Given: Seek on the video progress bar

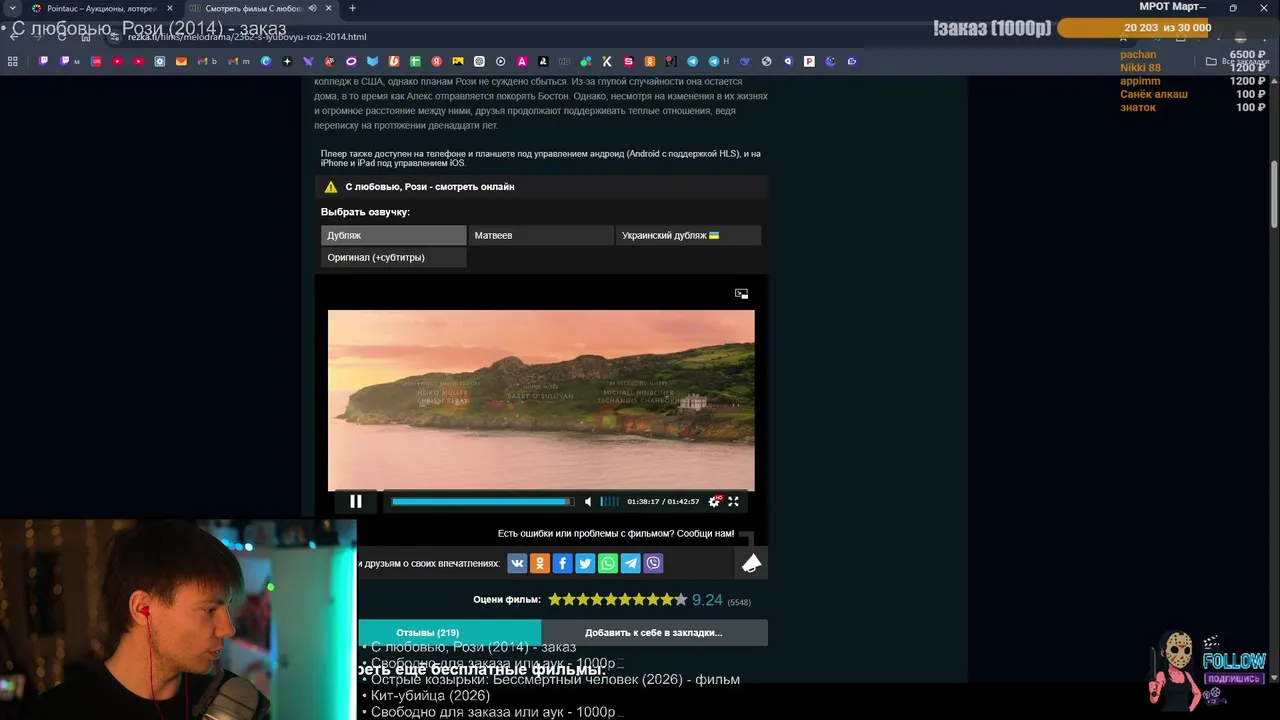Looking at the screenshot, I should pyautogui.click(x=482, y=502).
